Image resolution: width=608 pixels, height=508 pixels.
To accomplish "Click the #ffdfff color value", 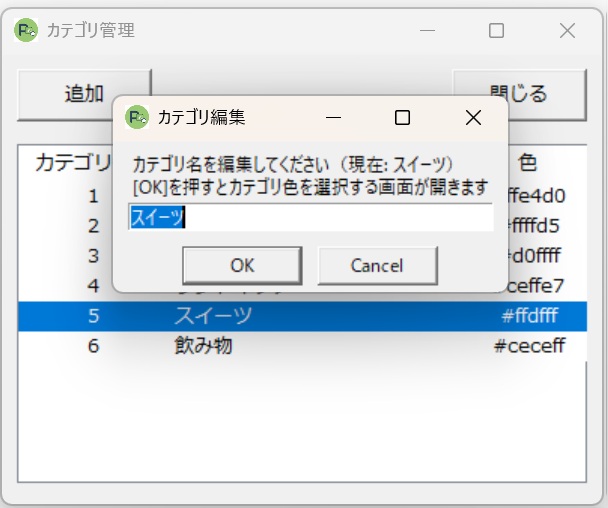I will [530, 316].
